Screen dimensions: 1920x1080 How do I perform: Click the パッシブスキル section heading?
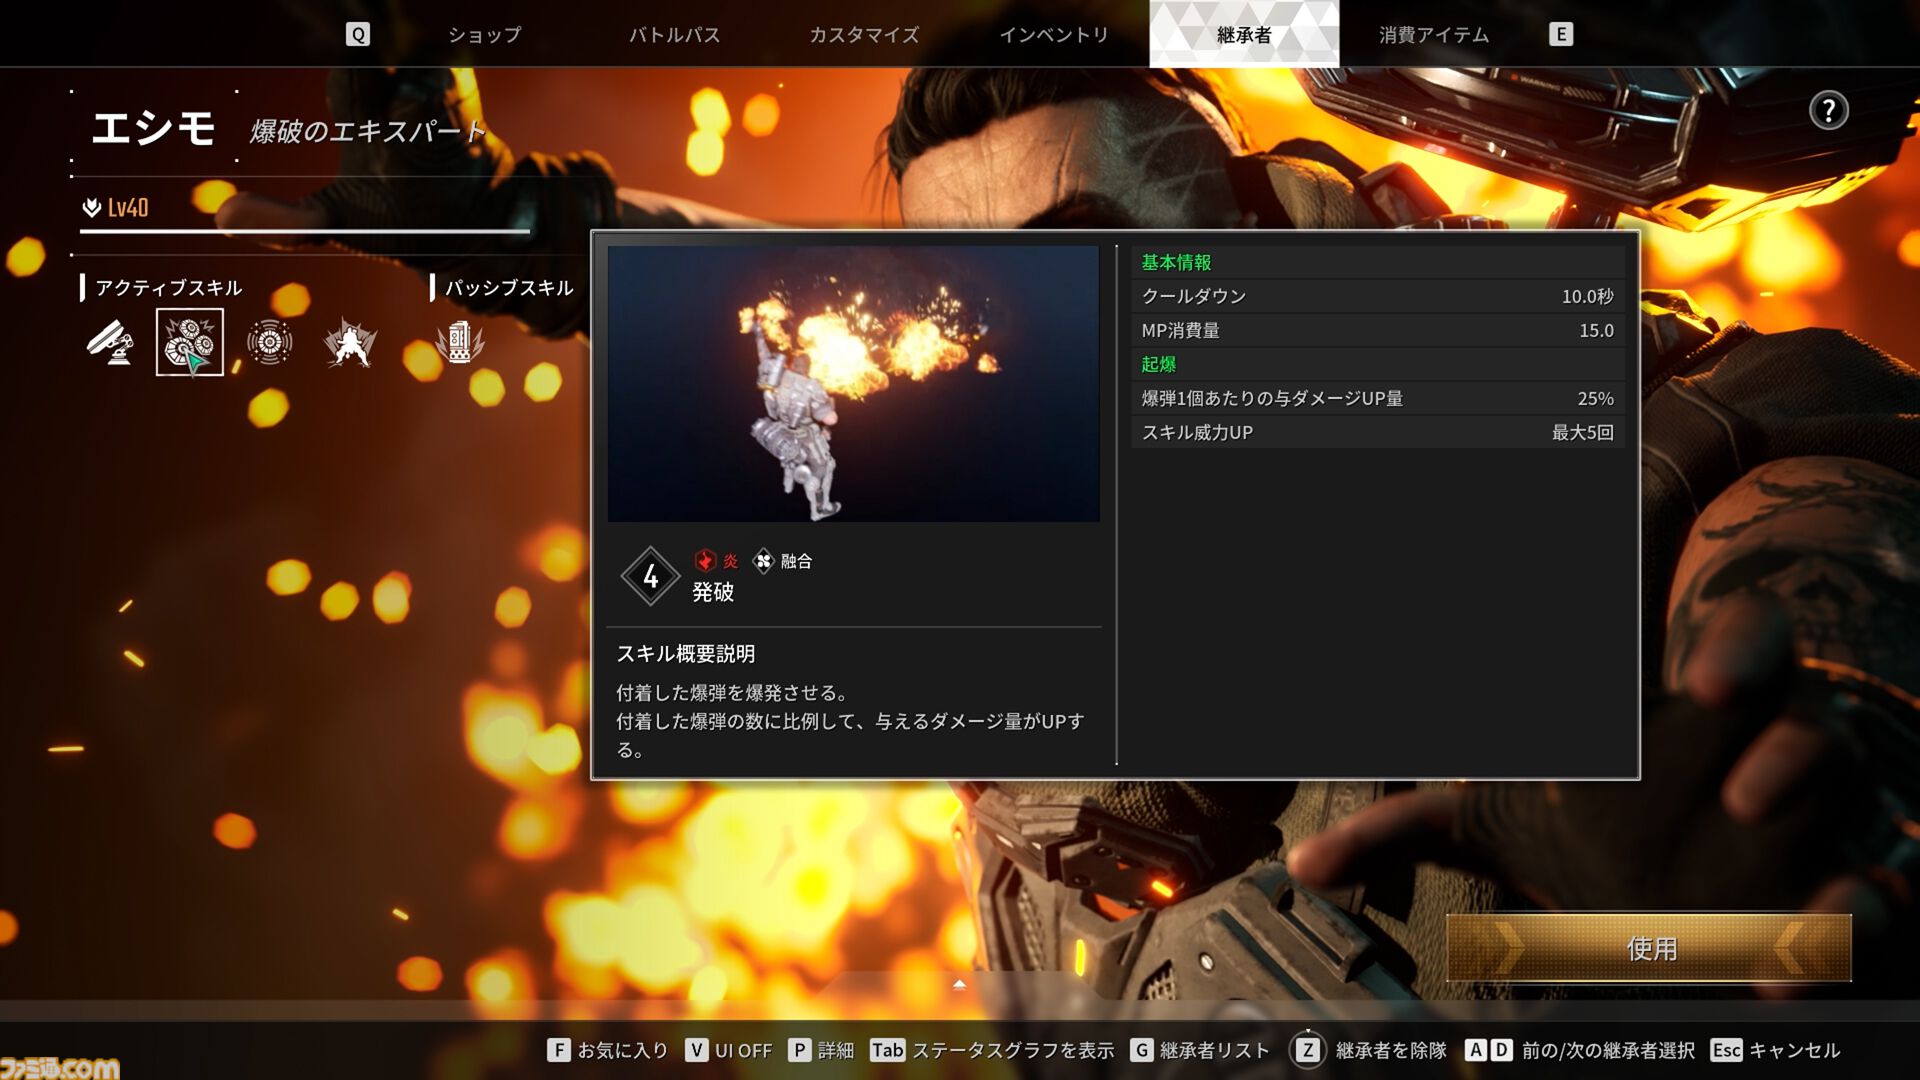(x=509, y=288)
